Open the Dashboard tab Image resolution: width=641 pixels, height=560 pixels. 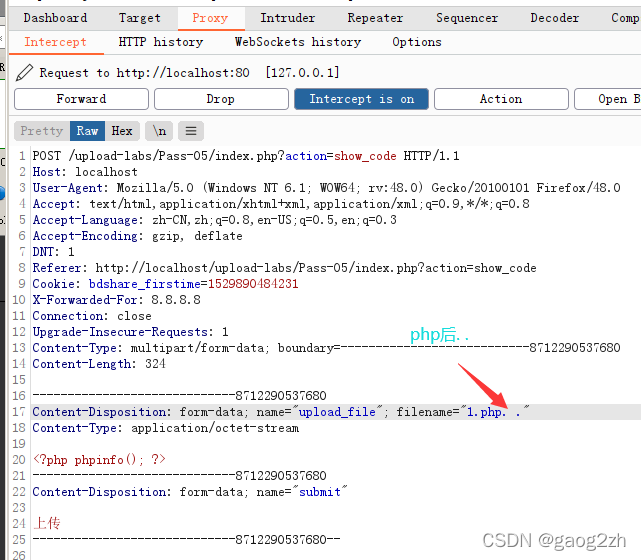pos(55,18)
